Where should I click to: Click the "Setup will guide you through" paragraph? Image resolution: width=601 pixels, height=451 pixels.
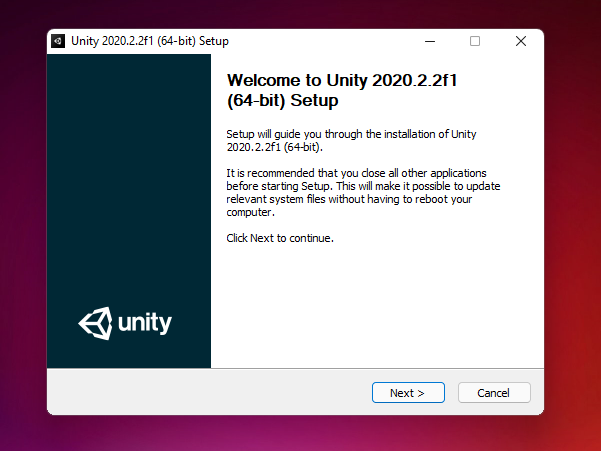tap(351, 141)
